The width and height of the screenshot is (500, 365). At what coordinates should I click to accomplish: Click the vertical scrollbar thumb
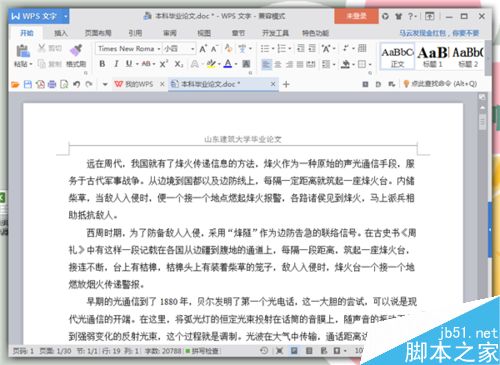(482, 122)
